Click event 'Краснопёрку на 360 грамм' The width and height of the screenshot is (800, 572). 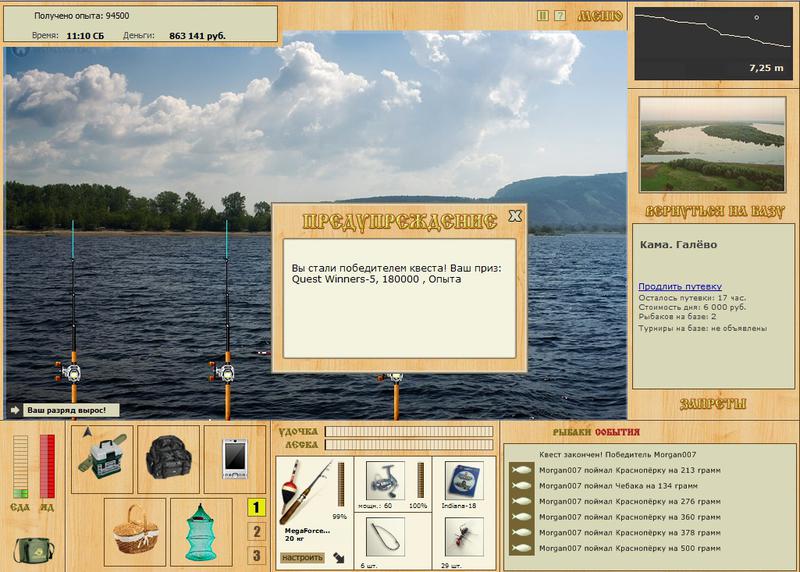(x=630, y=517)
